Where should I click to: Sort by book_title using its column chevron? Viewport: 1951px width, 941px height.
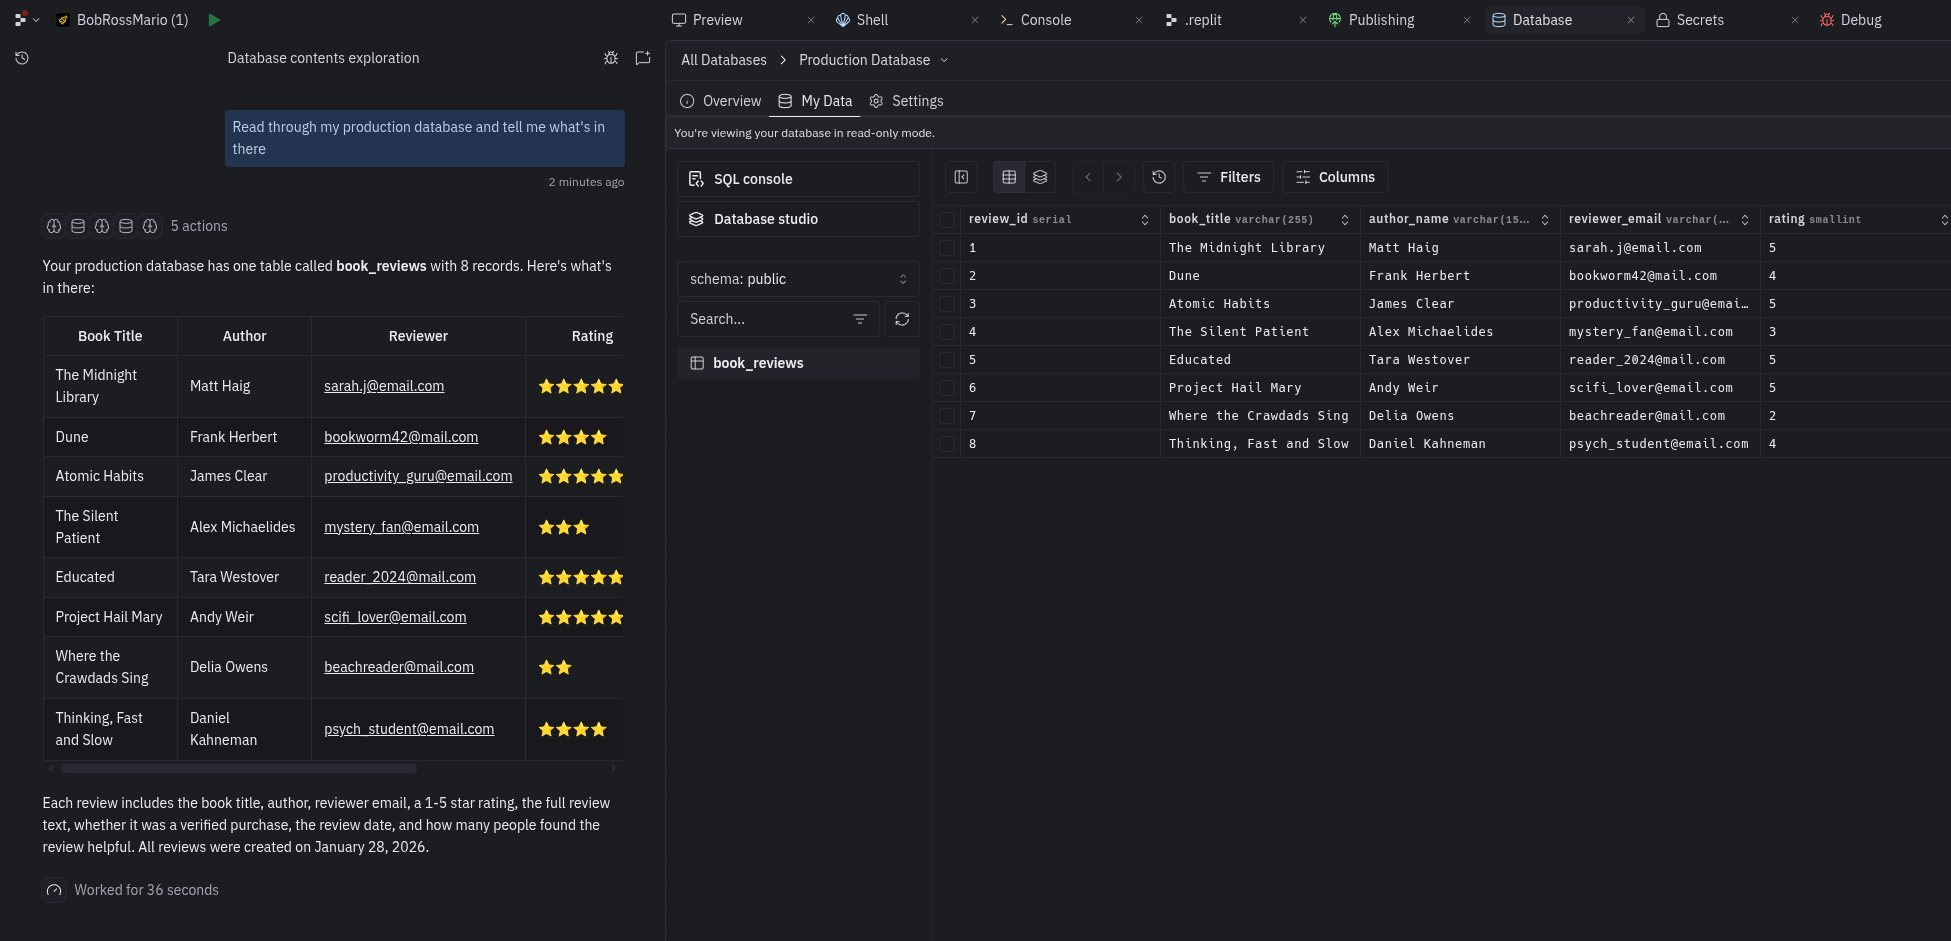click(1346, 219)
